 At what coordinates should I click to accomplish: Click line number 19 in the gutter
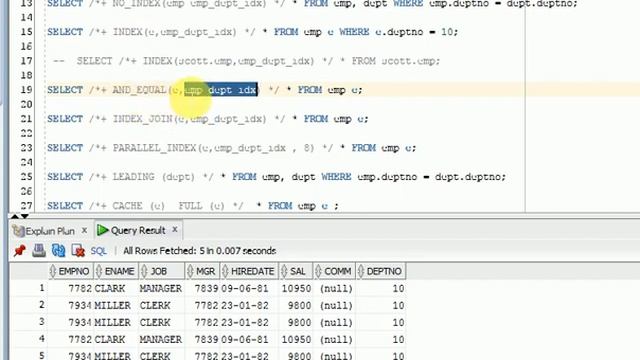click(26, 90)
